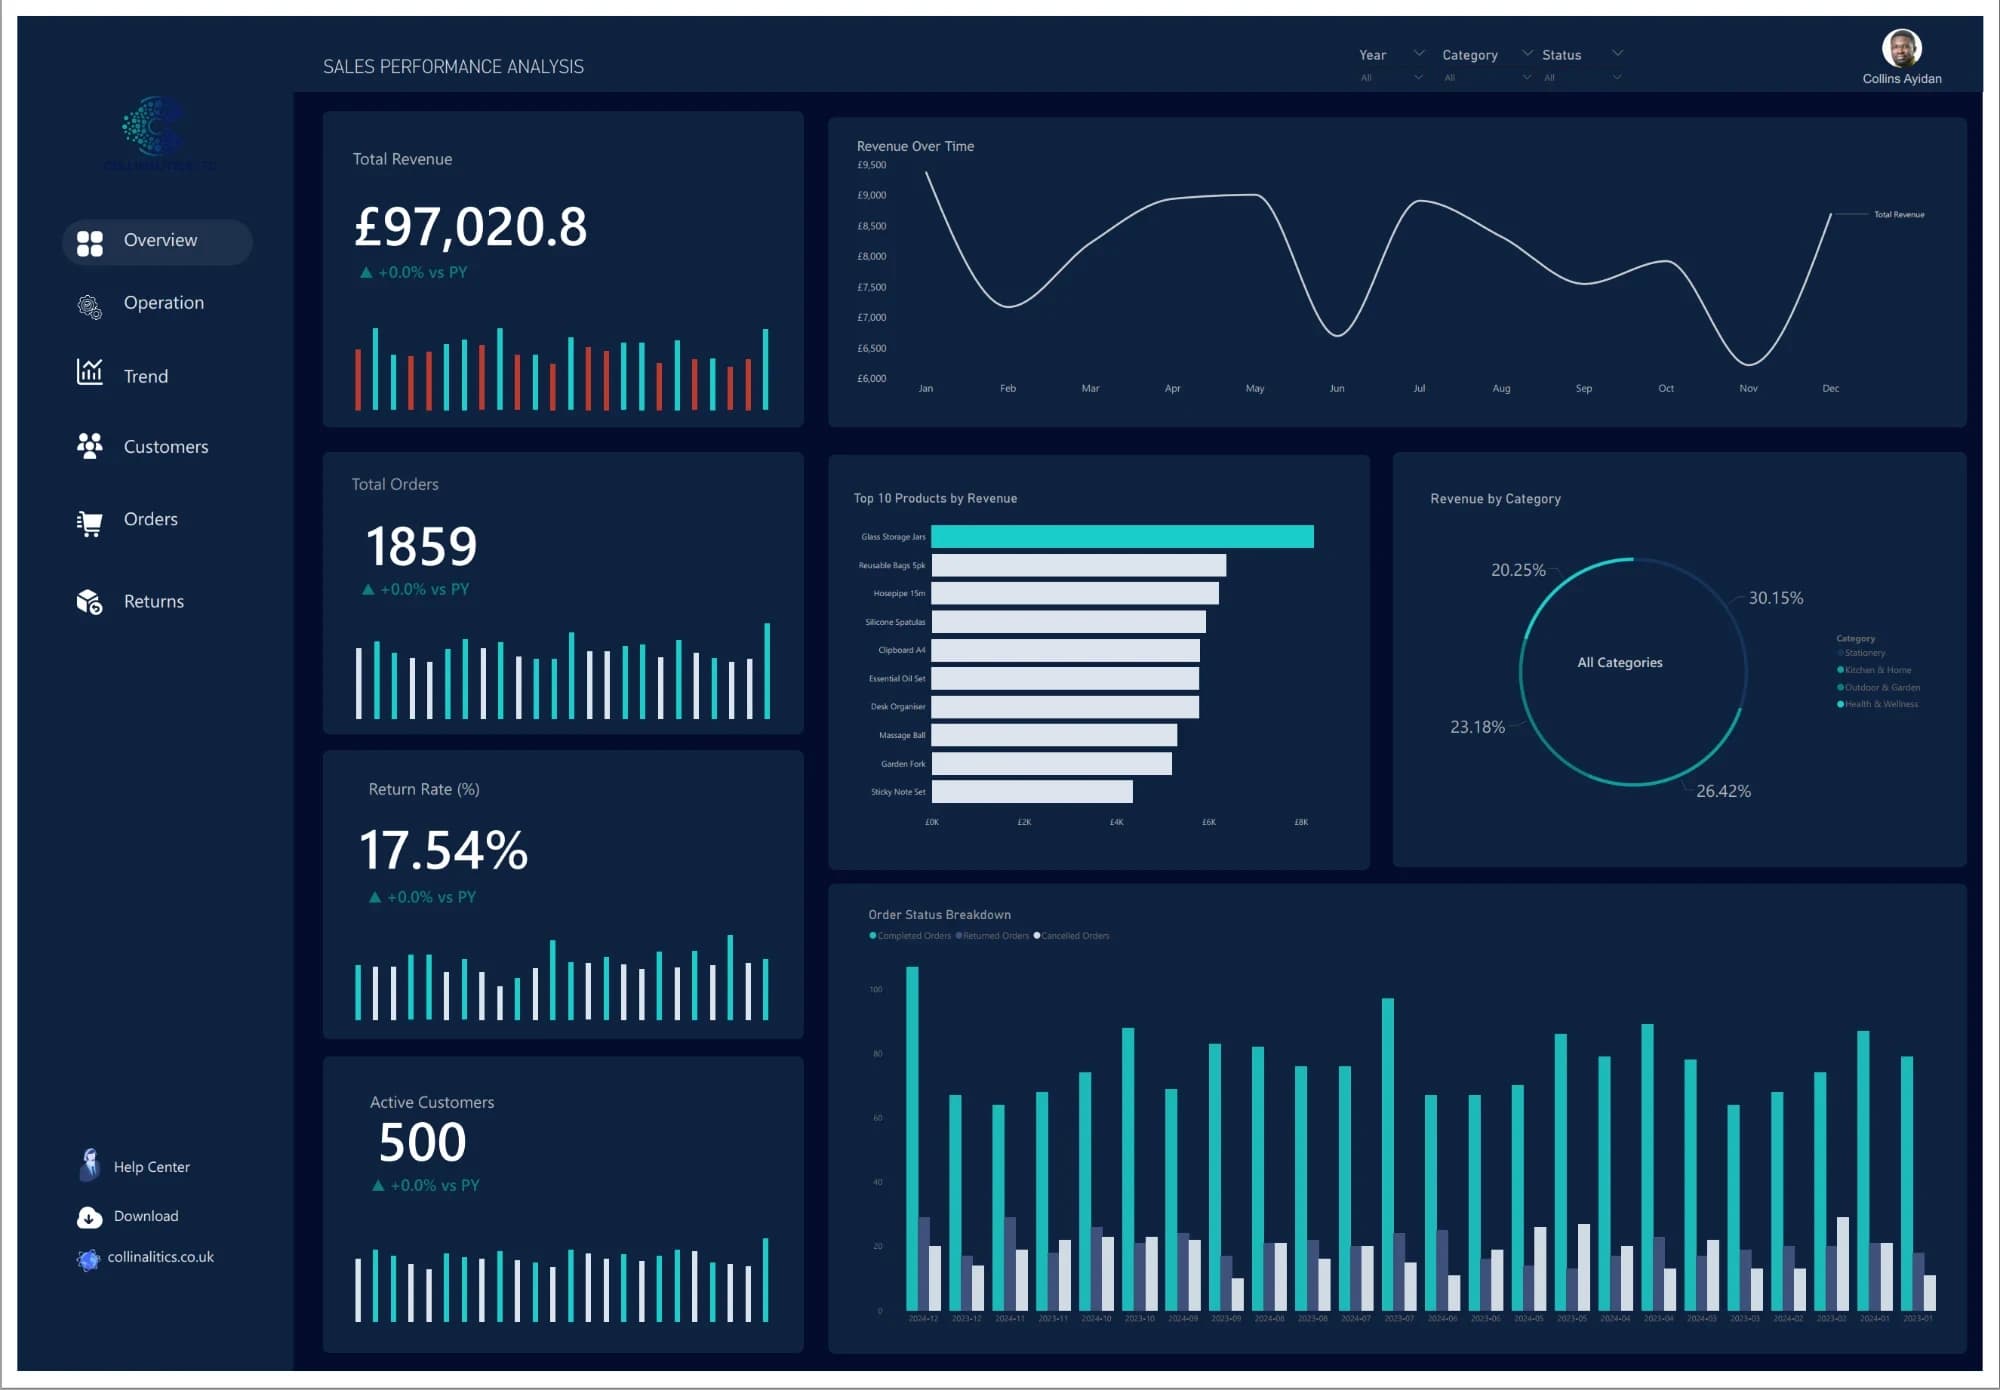Click the 'Order Status Breakdown' chart title
The width and height of the screenshot is (2000, 1390).
939,914
